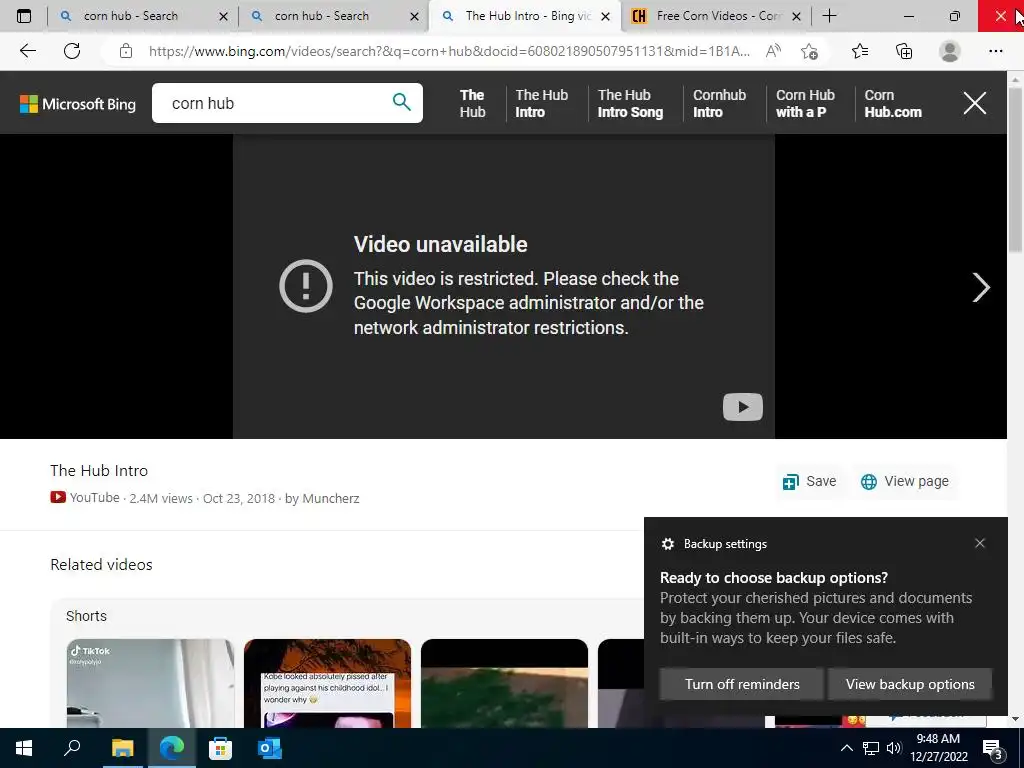Click the taskbar clock showing 9:48 AM
Screen dimensions: 1024x768
click(x=938, y=748)
